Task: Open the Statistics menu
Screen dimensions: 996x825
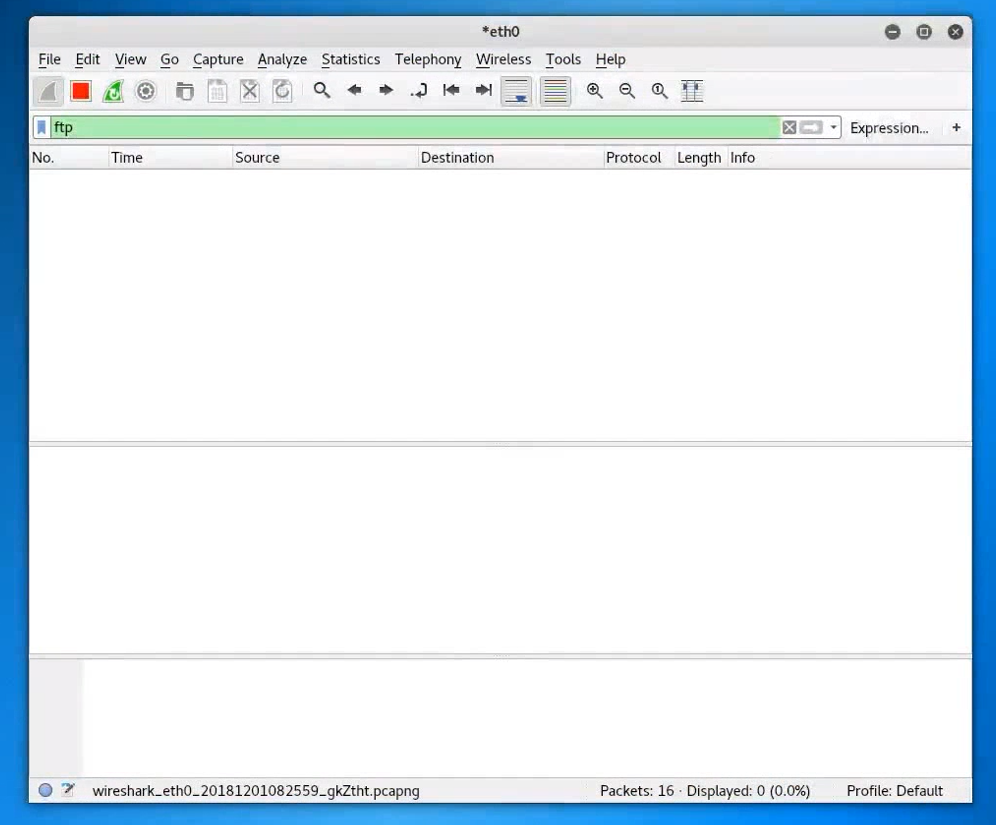Action: coord(351,60)
